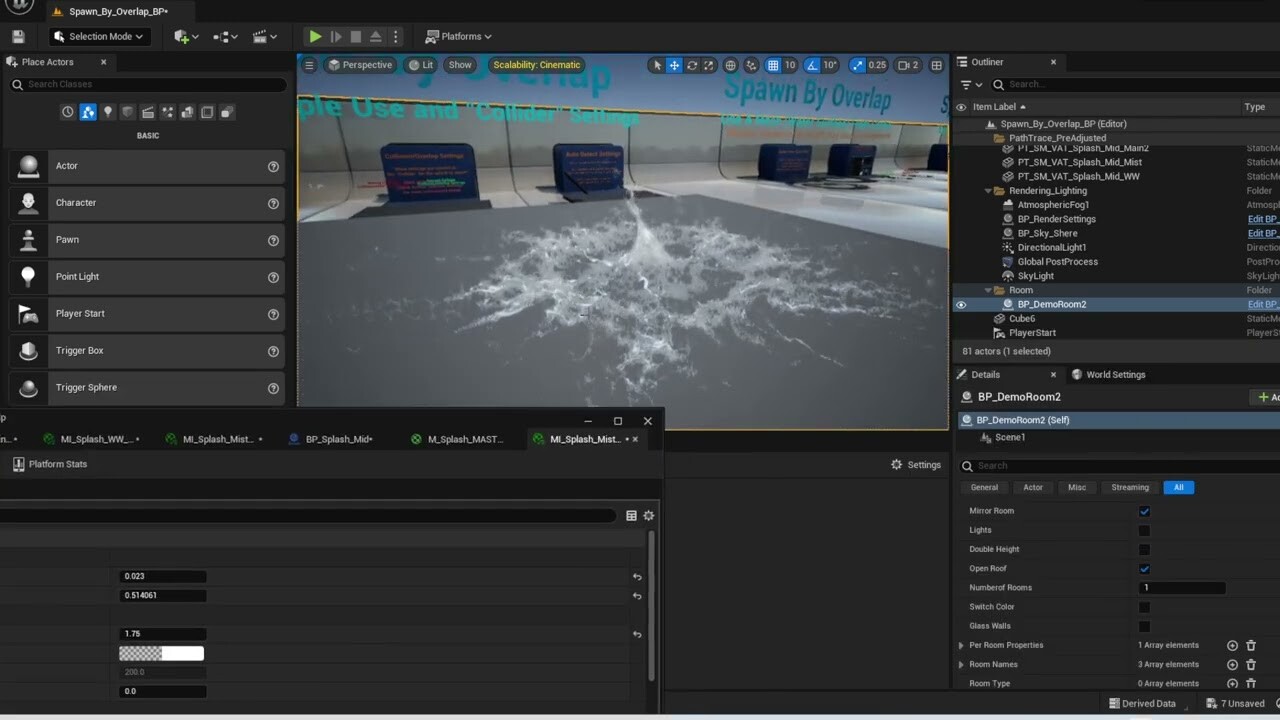Switch to the Rotate transform tool
Viewport: 1280px width, 720px height.
tap(693, 64)
